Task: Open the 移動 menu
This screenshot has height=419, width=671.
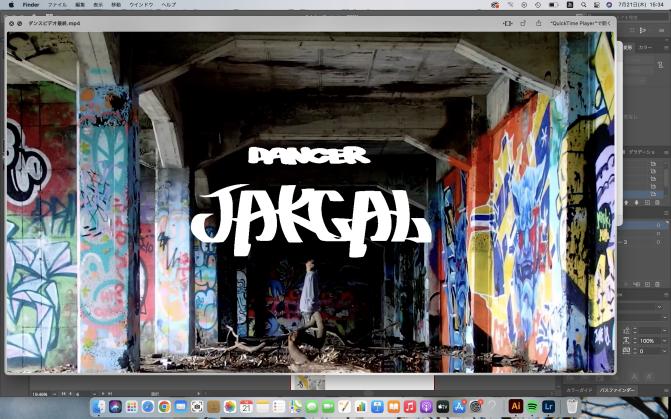Action: (x=116, y=5)
